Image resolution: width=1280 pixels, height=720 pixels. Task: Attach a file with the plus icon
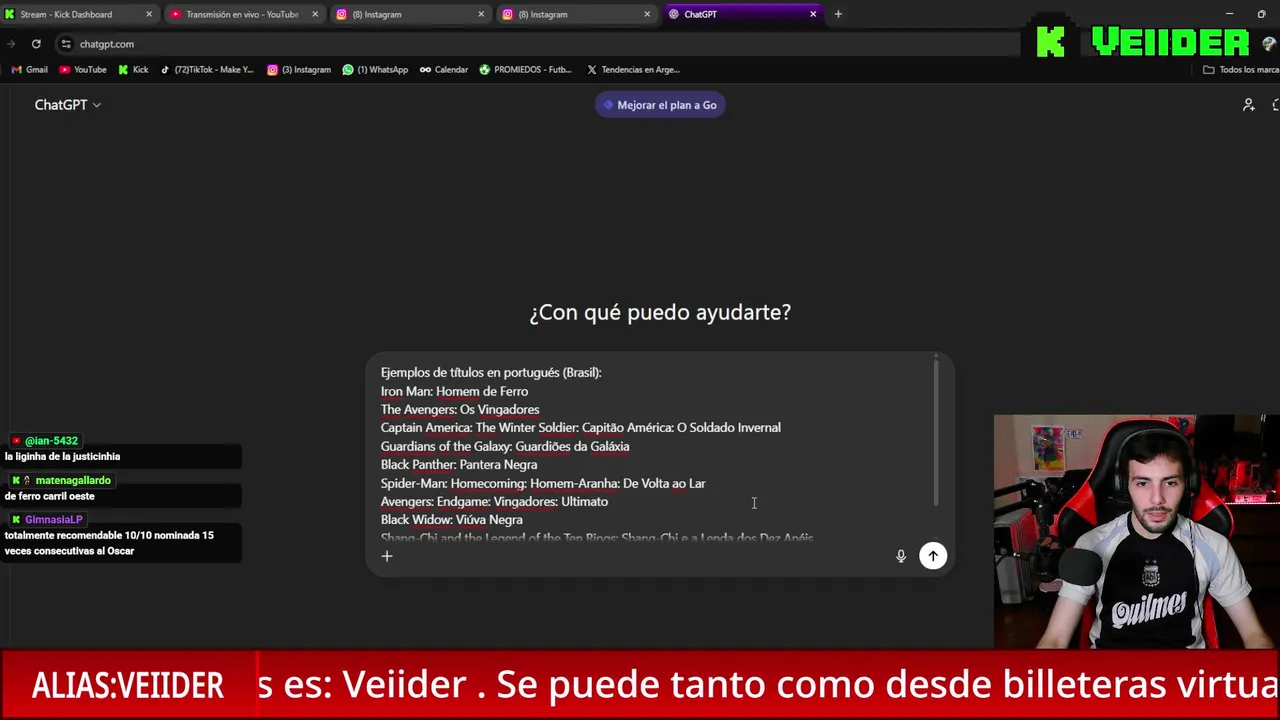387,556
